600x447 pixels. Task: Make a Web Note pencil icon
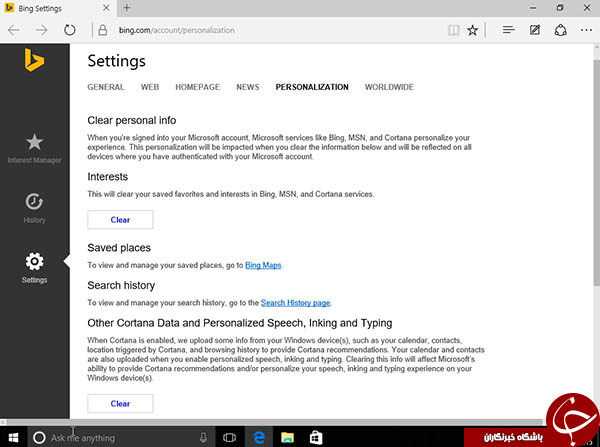click(x=535, y=30)
